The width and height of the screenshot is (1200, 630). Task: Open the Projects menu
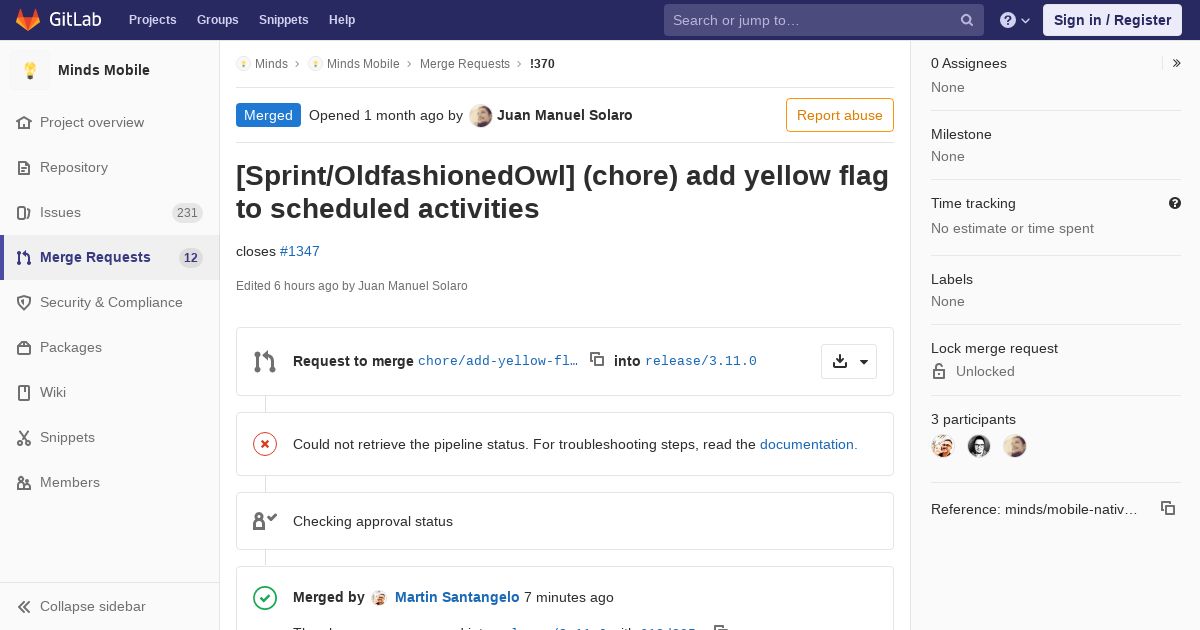point(152,20)
